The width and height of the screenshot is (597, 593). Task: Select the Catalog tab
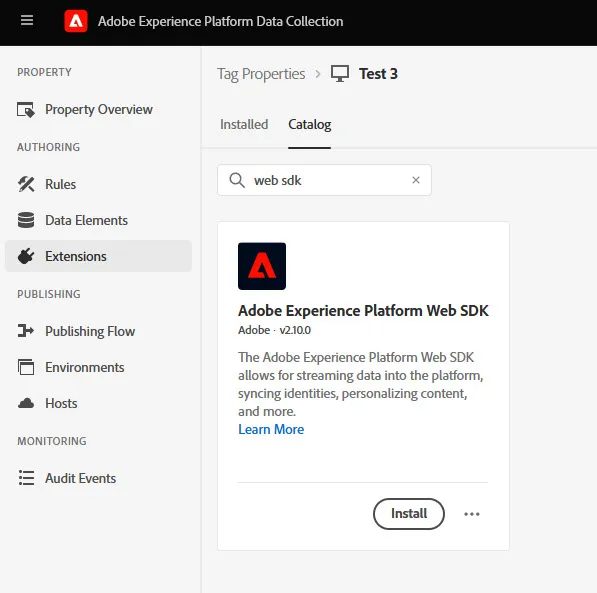tap(310, 125)
